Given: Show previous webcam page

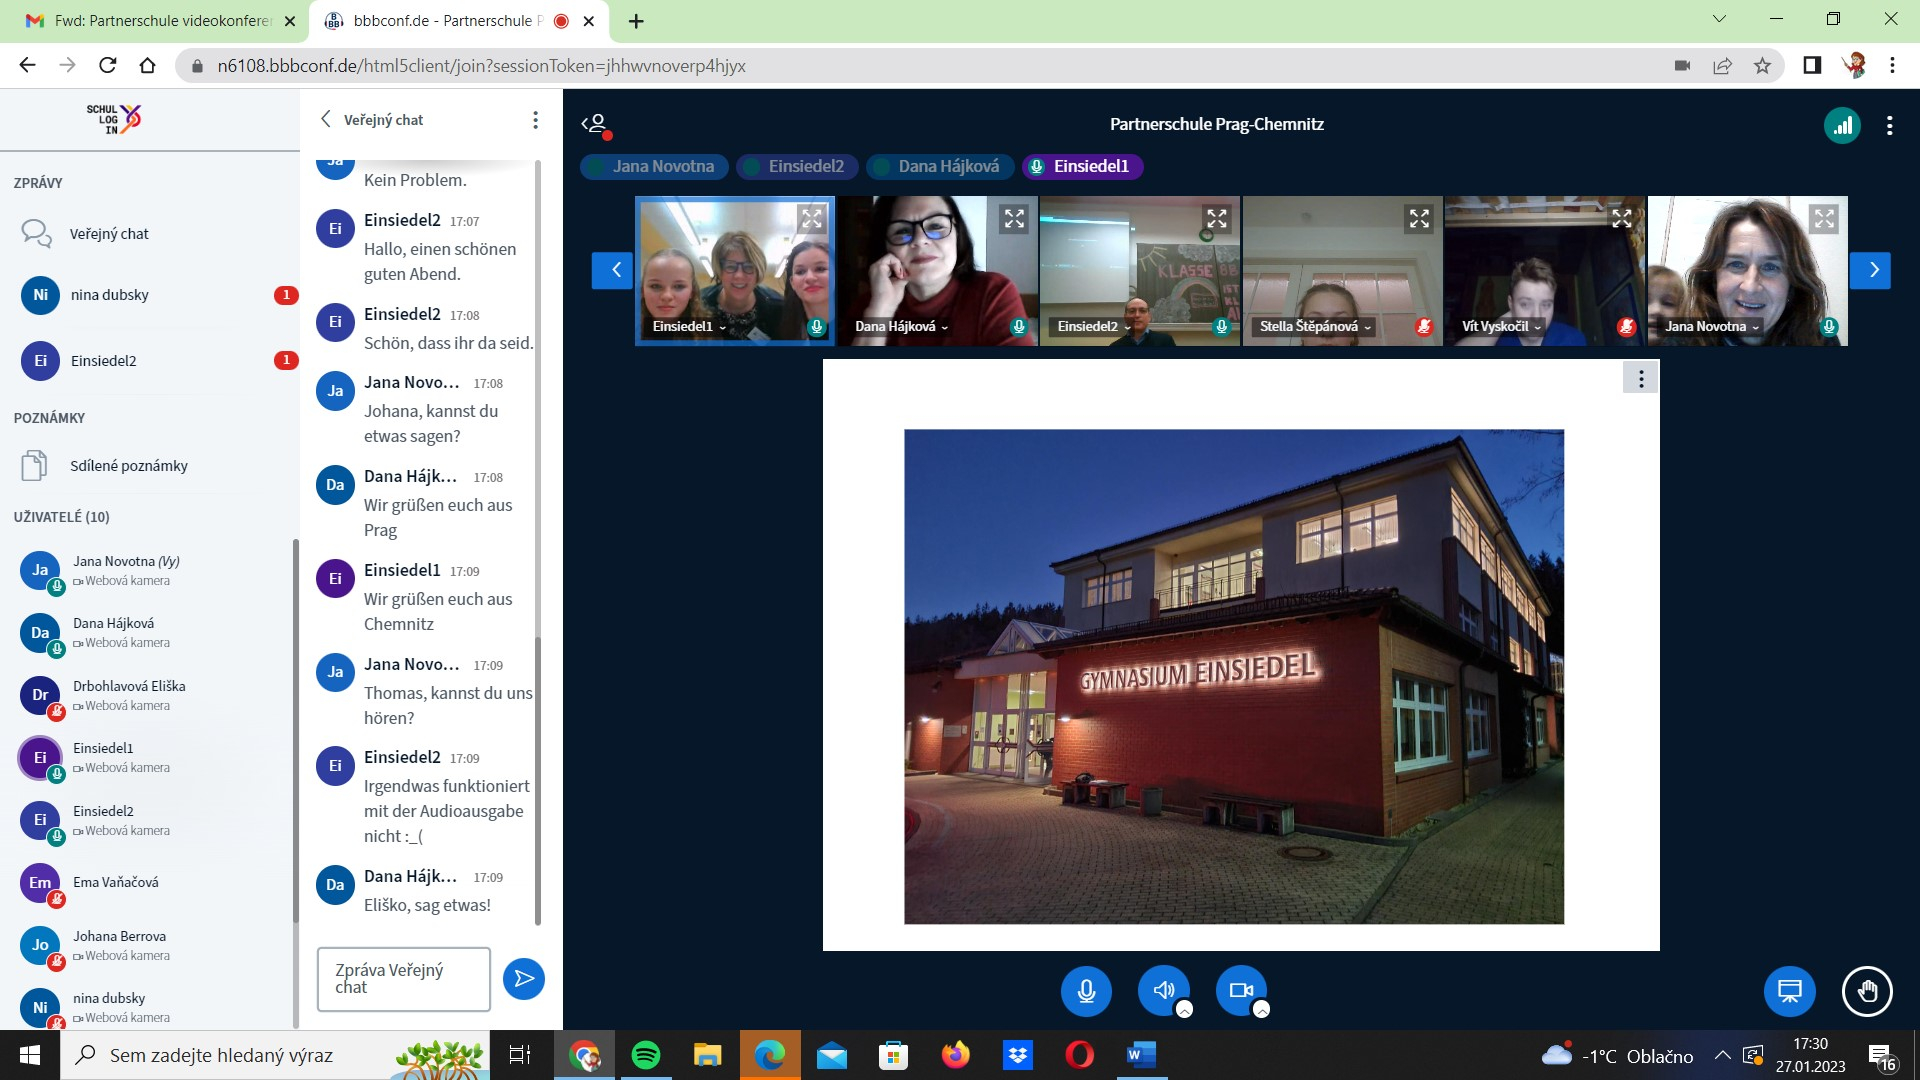Looking at the screenshot, I should (612, 270).
